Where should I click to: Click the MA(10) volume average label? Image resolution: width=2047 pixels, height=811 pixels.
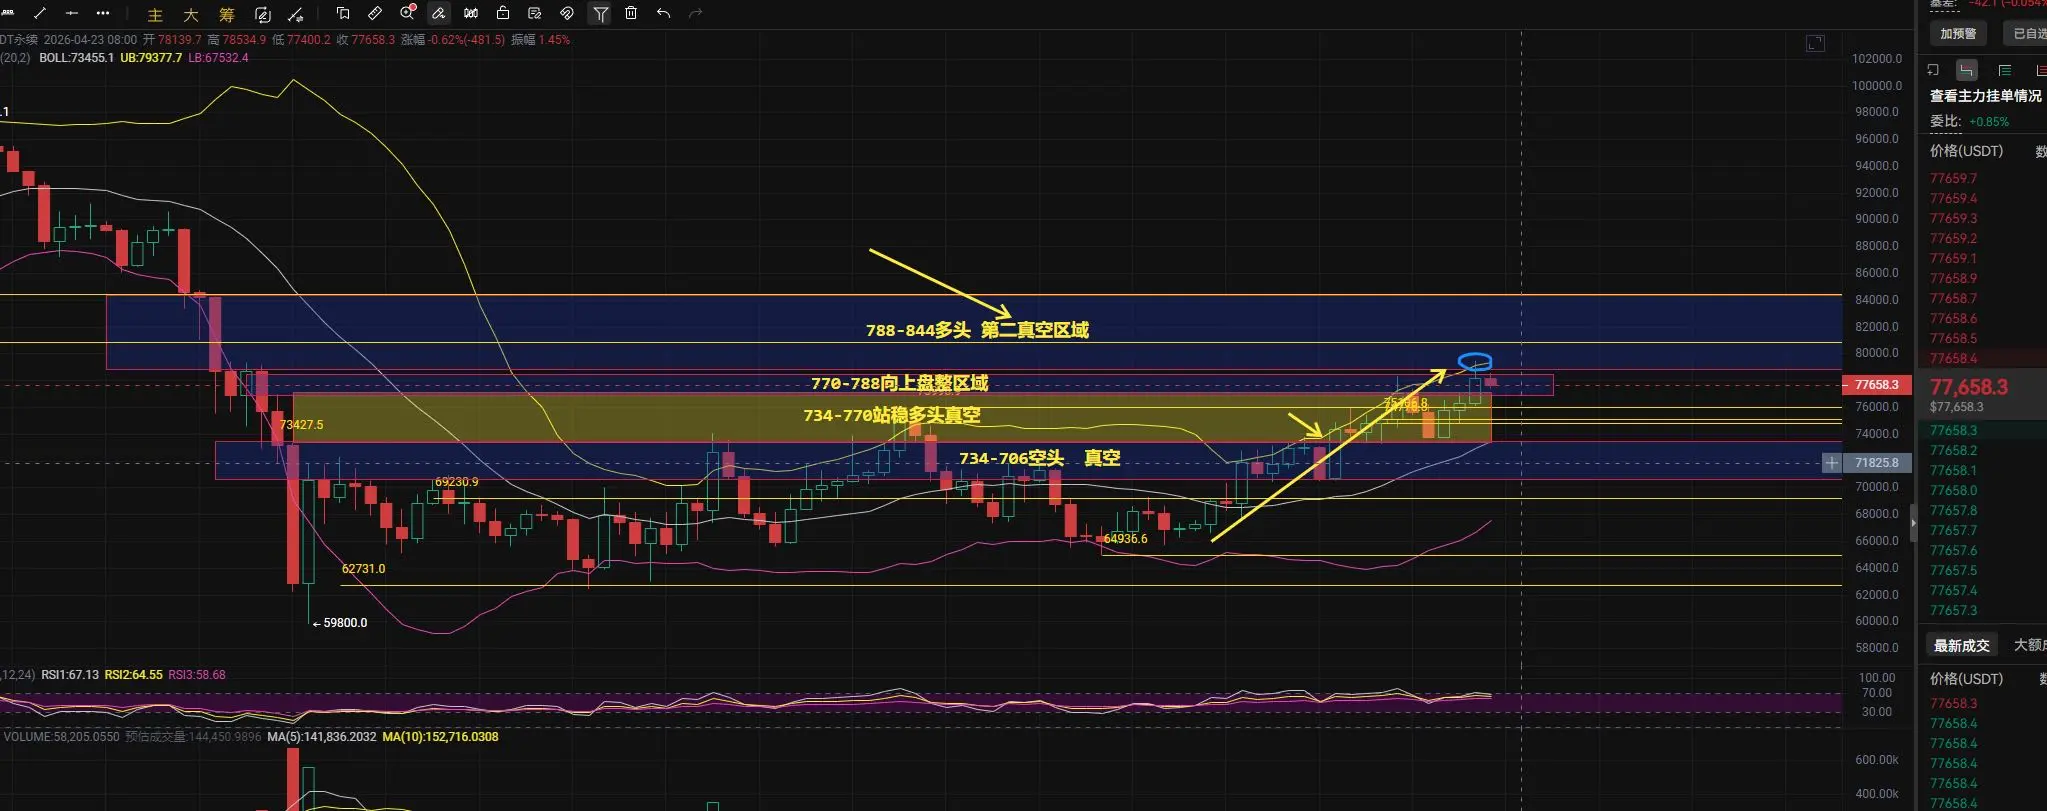click(440, 737)
